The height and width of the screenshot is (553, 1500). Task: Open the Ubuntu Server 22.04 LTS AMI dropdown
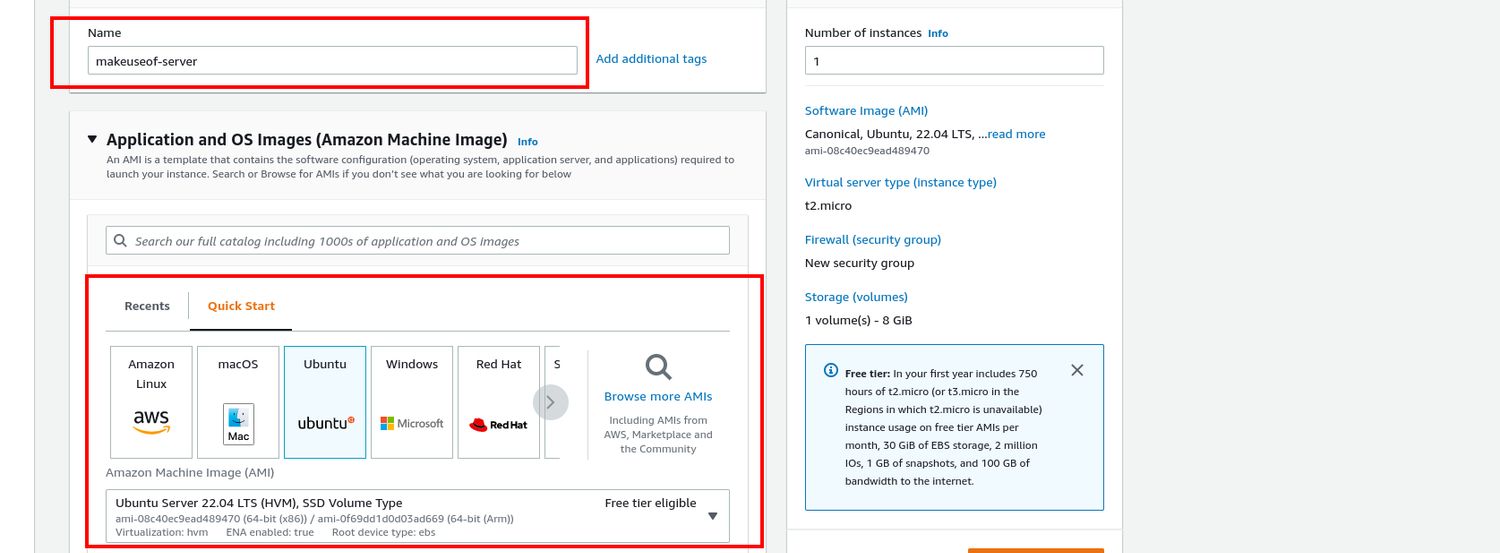pyautogui.click(x=418, y=516)
